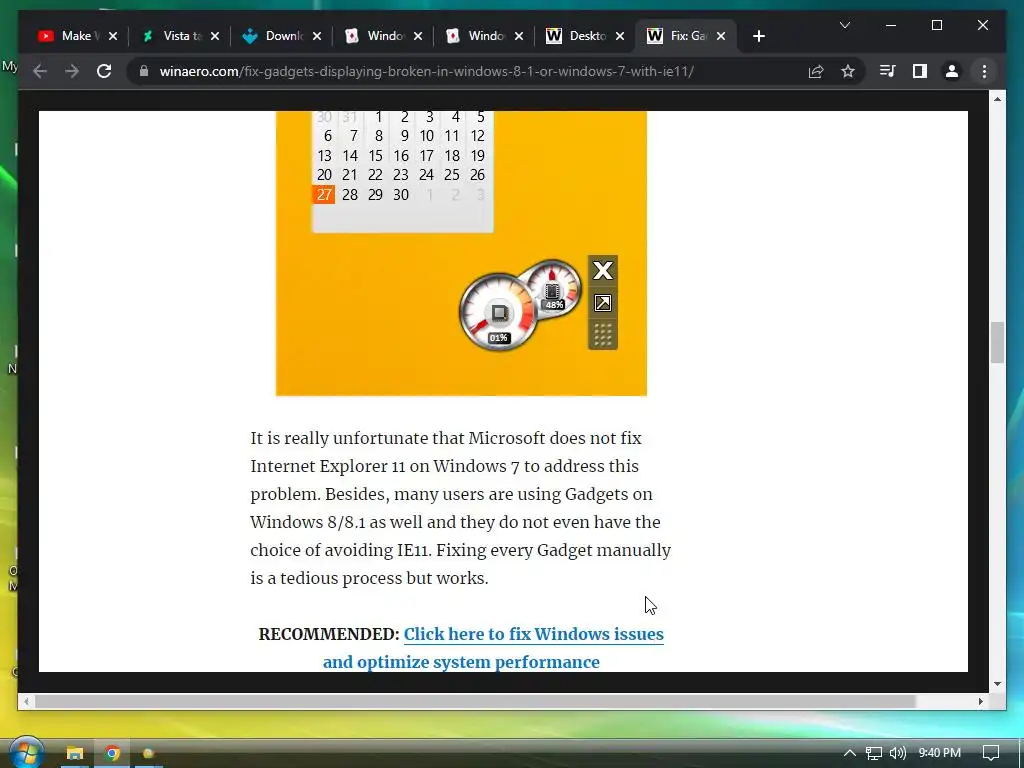Viewport: 1024px width, 768px height.
Task: Open the Chrome profile menu
Action: [952, 71]
